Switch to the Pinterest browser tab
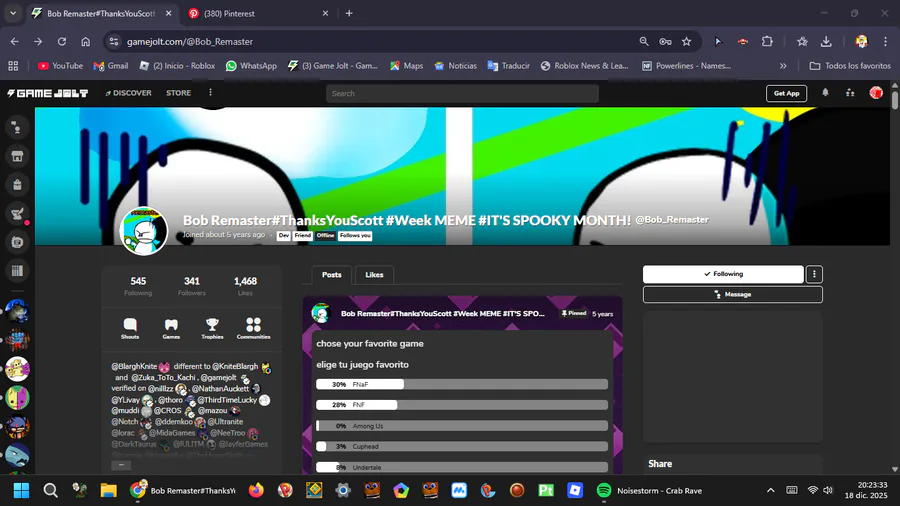The image size is (900, 506). tap(258, 13)
